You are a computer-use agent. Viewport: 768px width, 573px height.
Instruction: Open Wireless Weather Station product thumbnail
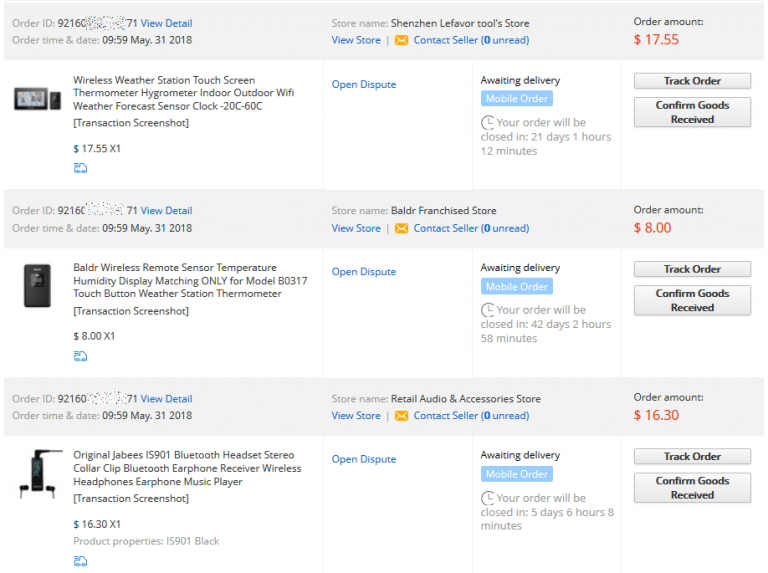pyautogui.click(x=38, y=99)
